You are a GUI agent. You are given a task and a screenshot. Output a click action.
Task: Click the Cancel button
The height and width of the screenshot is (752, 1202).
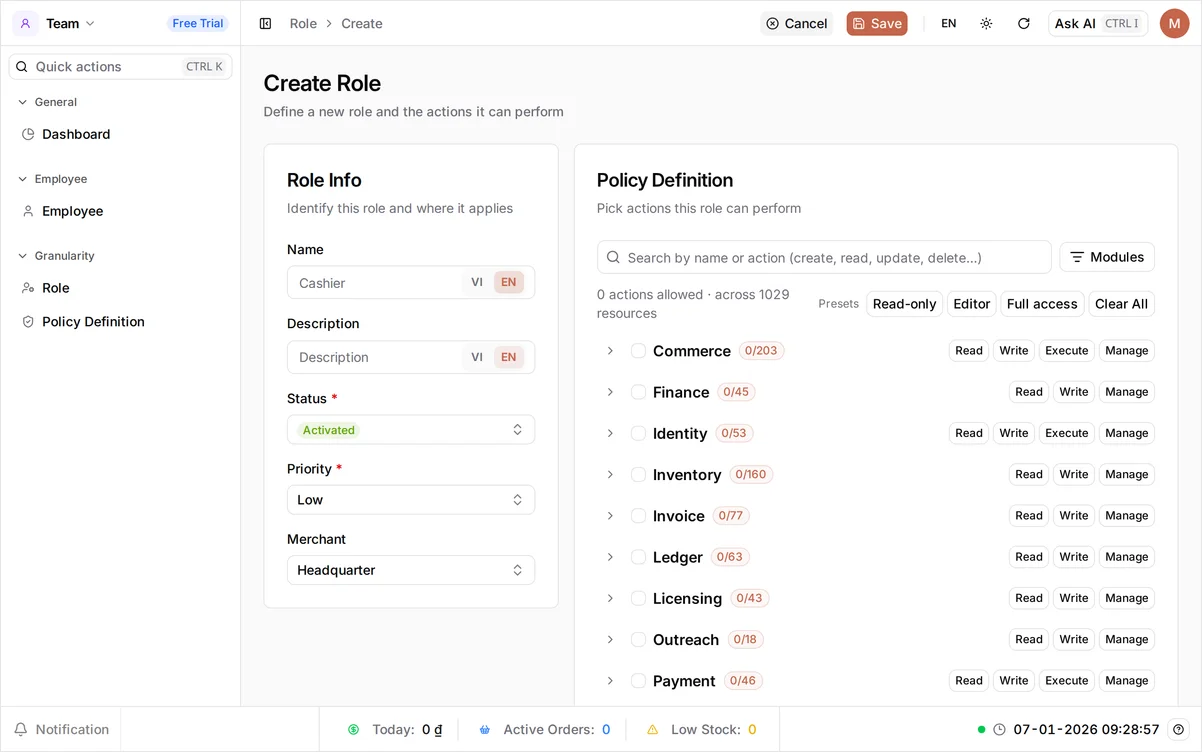797,23
